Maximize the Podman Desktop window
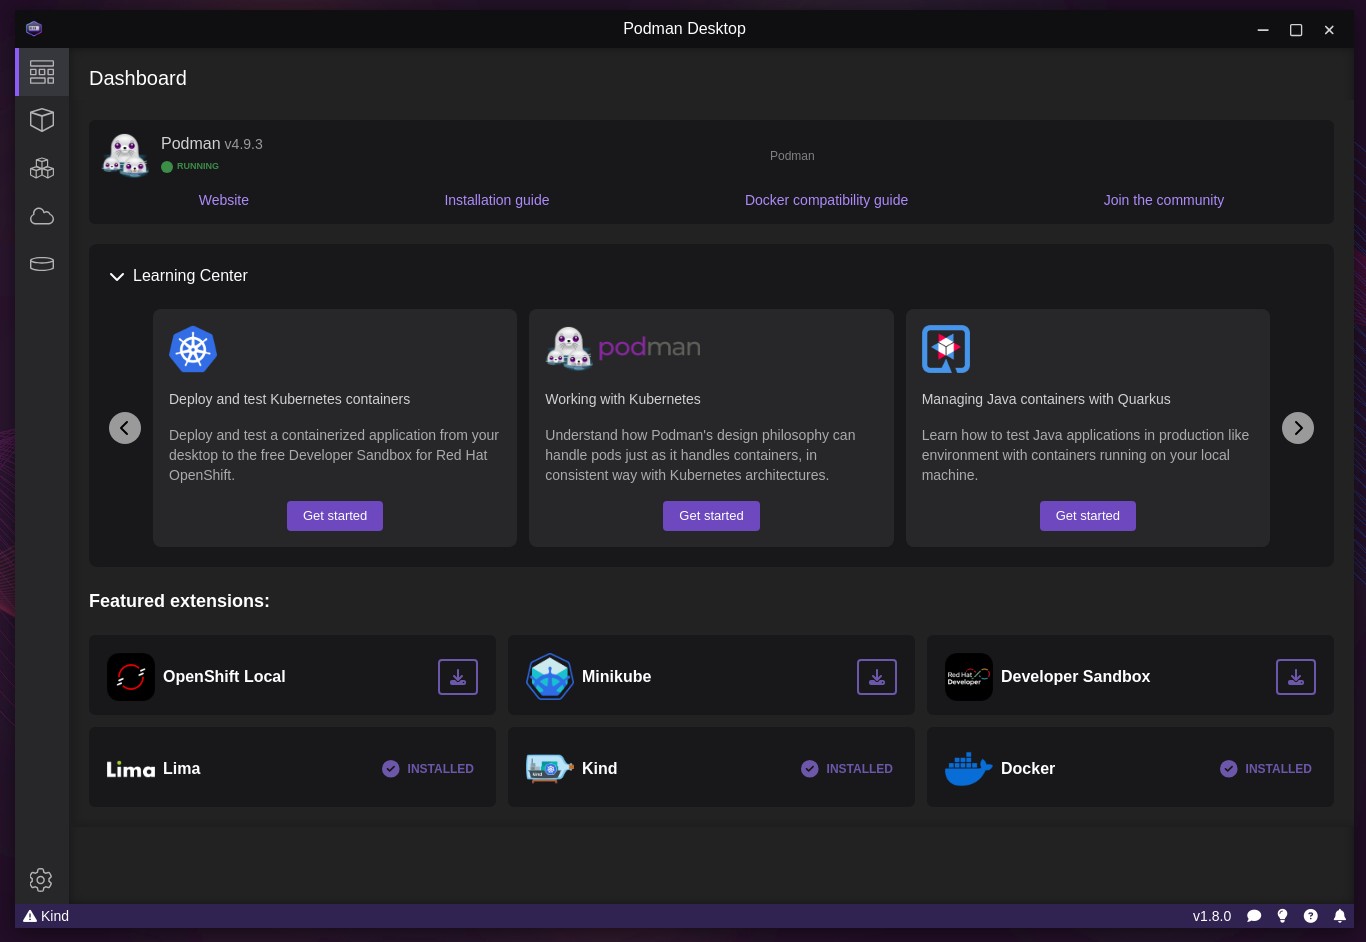This screenshot has width=1366, height=942. pyautogui.click(x=1296, y=30)
